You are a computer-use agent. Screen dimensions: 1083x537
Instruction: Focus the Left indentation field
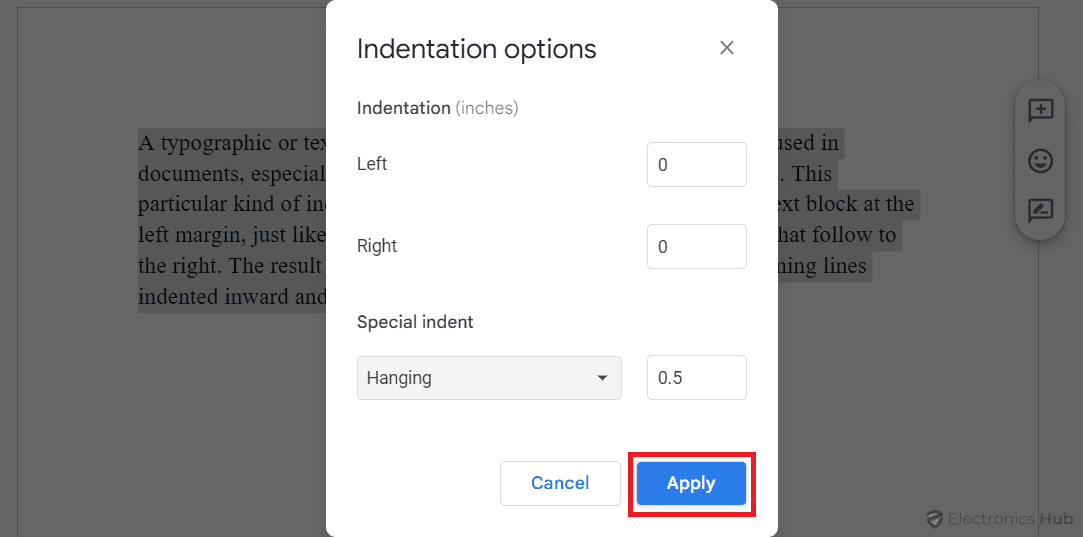coord(696,164)
